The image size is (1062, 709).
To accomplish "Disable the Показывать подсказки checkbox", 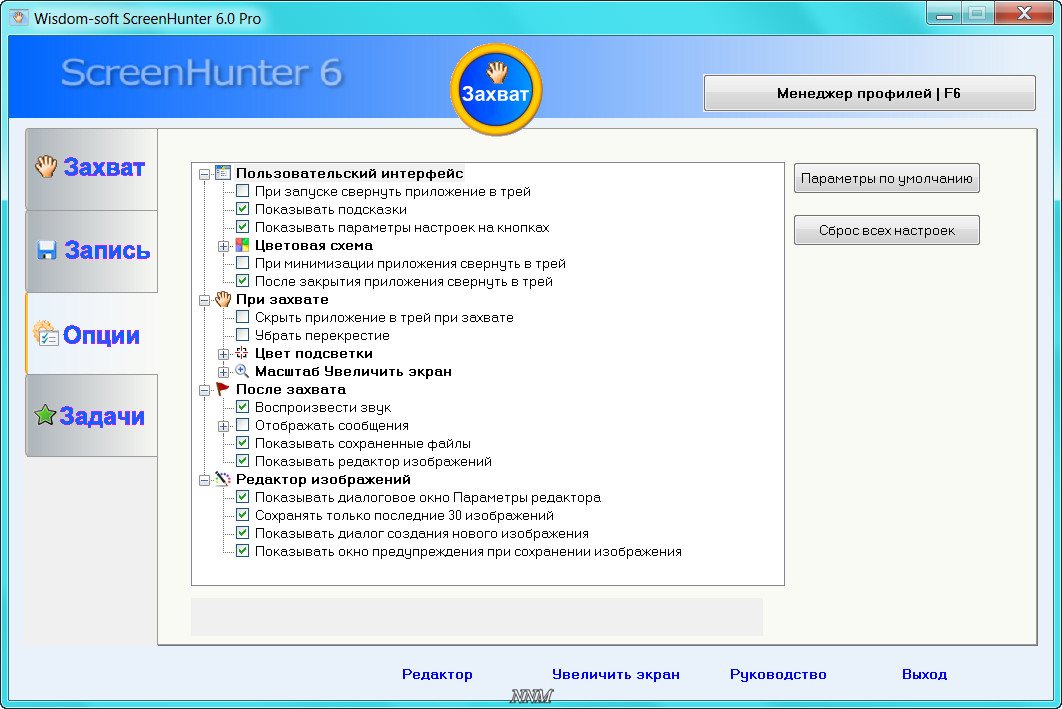I will tap(242, 209).
